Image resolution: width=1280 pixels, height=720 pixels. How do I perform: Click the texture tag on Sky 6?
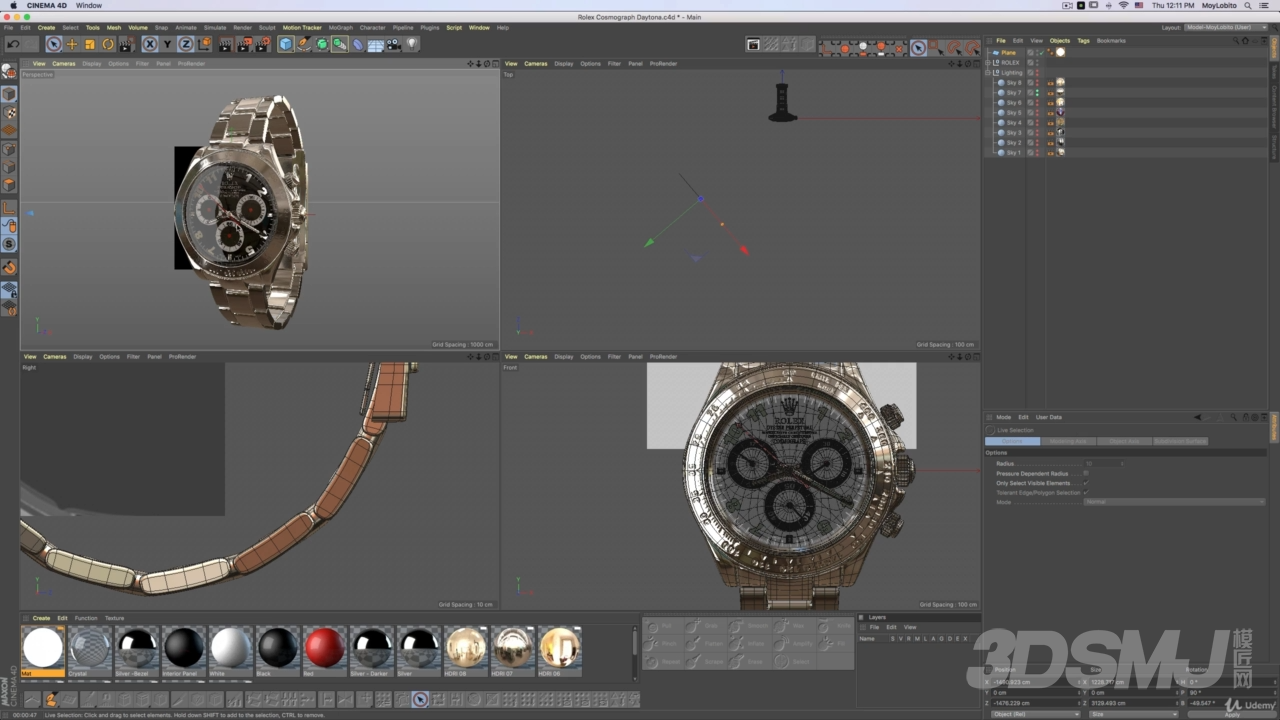pos(1060,103)
